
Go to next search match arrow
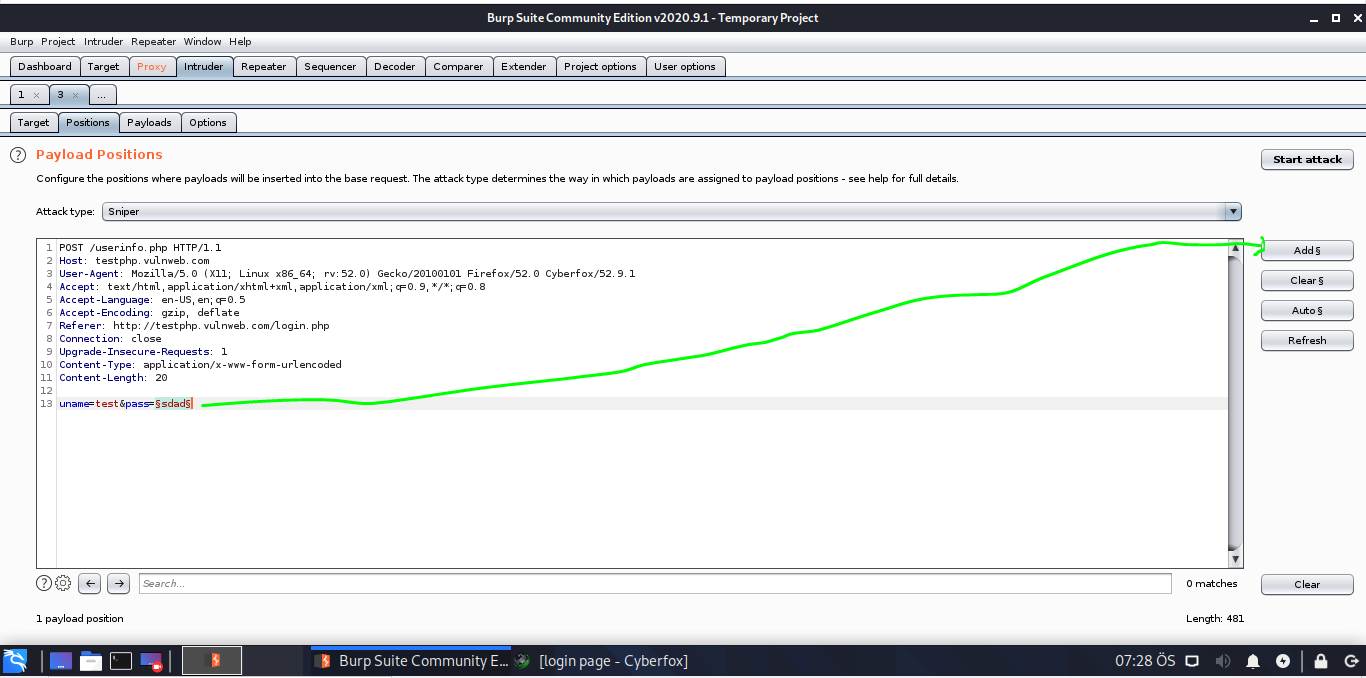point(119,583)
